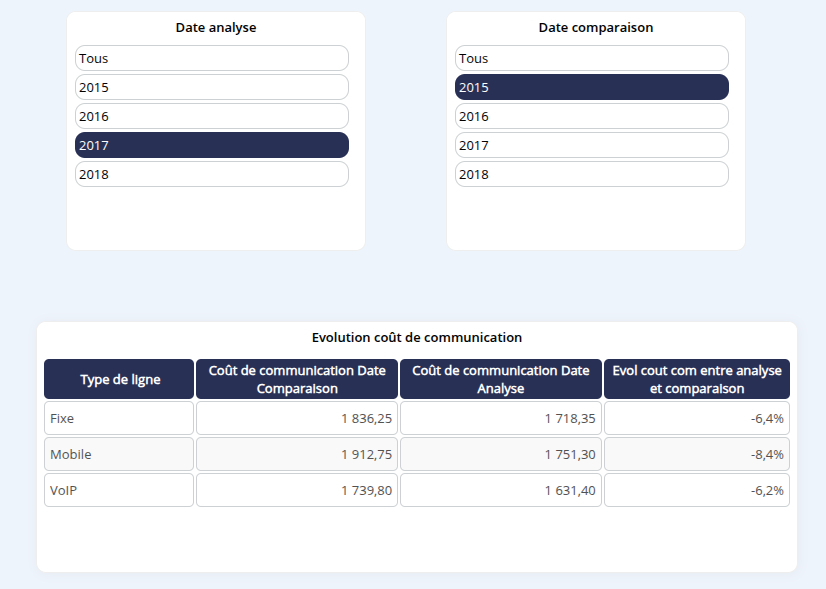Select 'Tous' in Date comparaison filter
Screen dimensions: 826x589
[591, 58]
